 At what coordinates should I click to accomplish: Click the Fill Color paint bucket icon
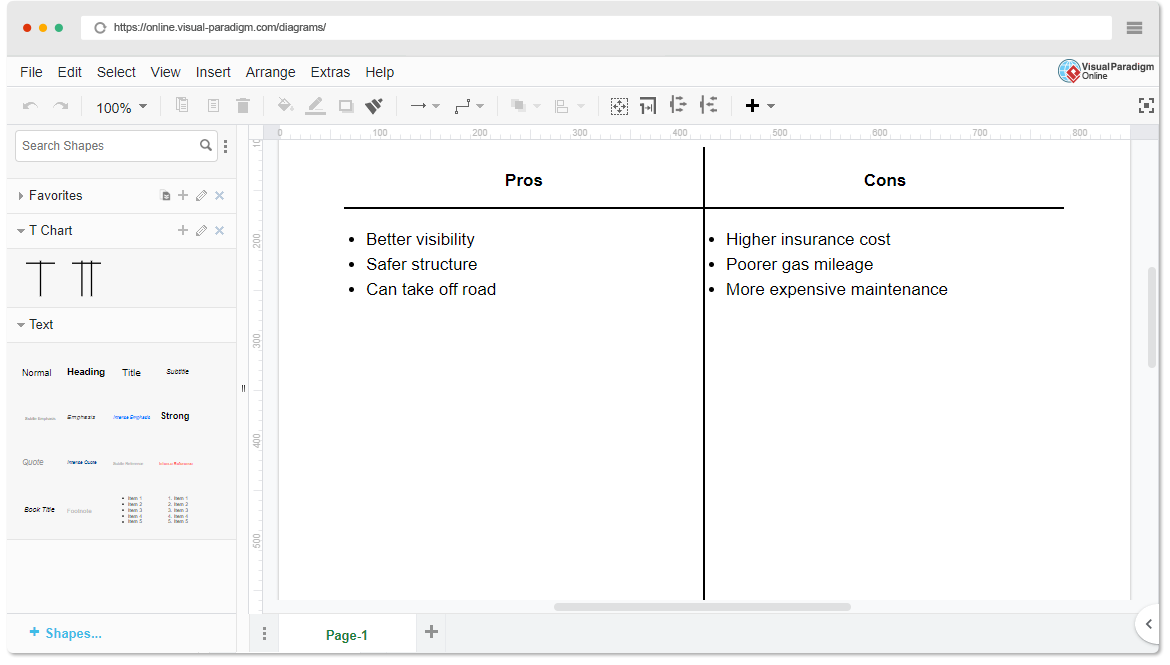click(285, 105)
